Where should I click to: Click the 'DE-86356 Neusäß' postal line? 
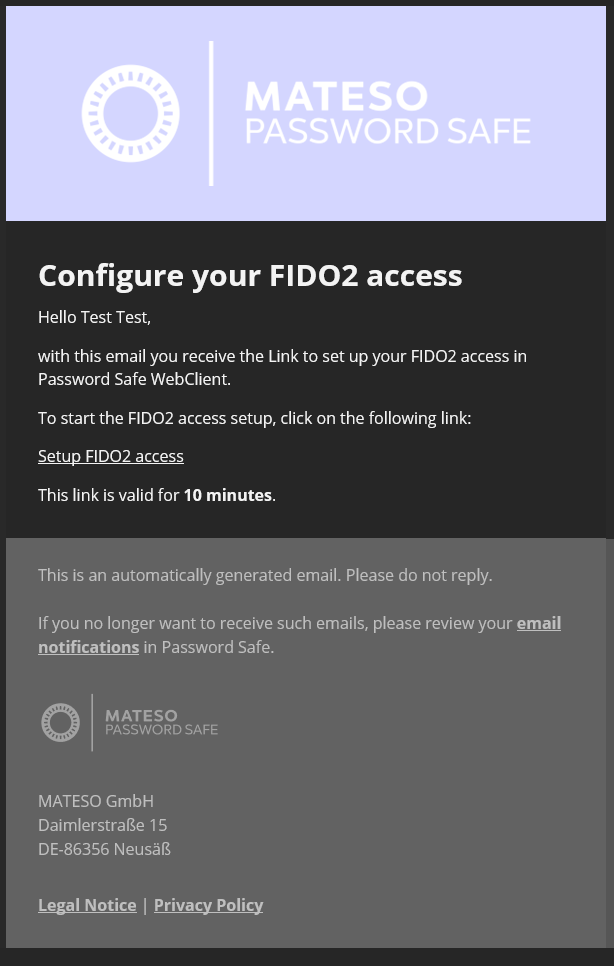tap(105, 849)
